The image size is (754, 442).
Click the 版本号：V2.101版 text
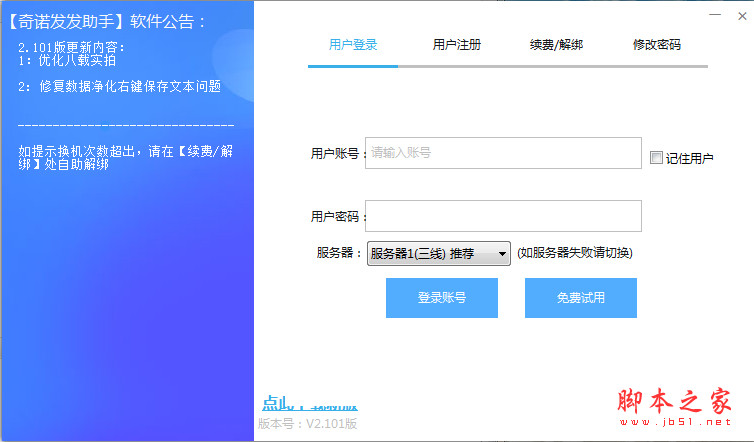pos(308,424)
